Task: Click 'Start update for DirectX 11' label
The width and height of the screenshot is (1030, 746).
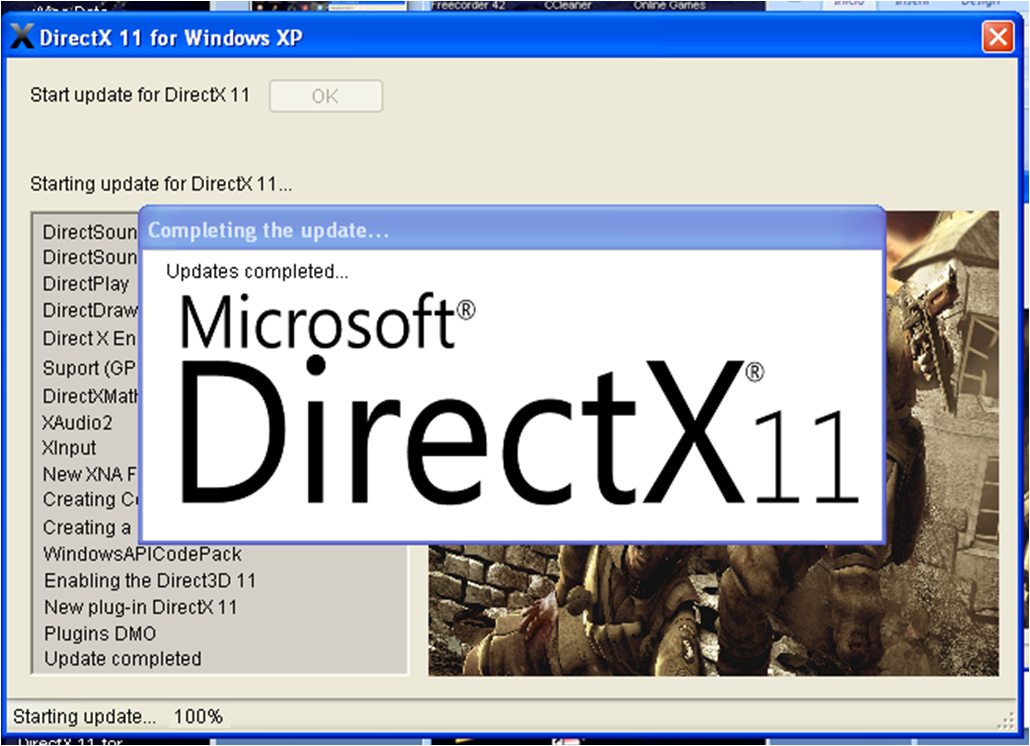Action: [140, 95]
